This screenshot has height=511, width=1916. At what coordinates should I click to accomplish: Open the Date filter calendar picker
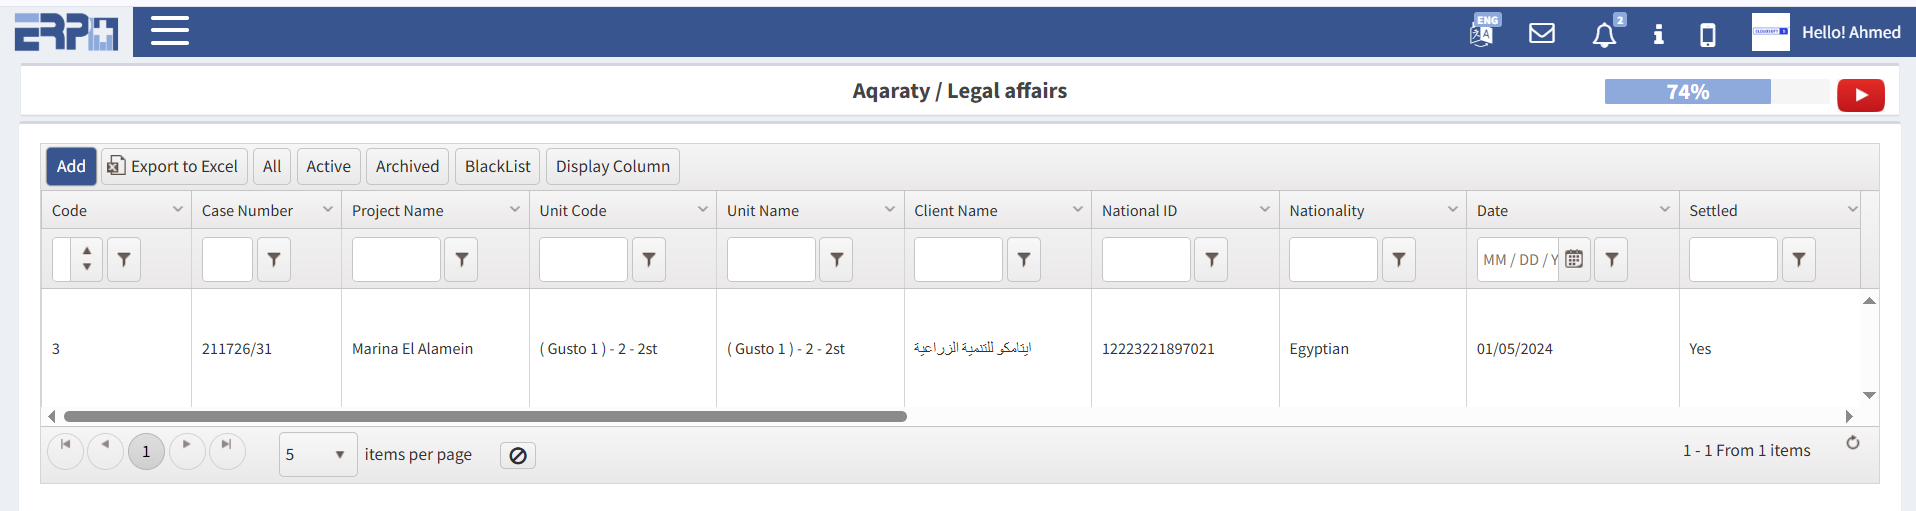coord(1574,260)
